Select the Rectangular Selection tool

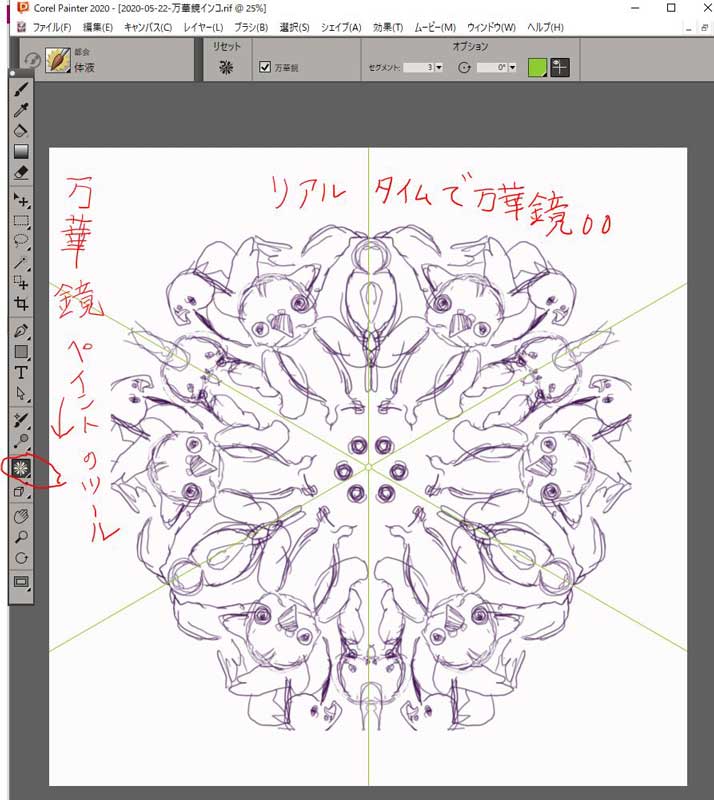tap(20, 221)
